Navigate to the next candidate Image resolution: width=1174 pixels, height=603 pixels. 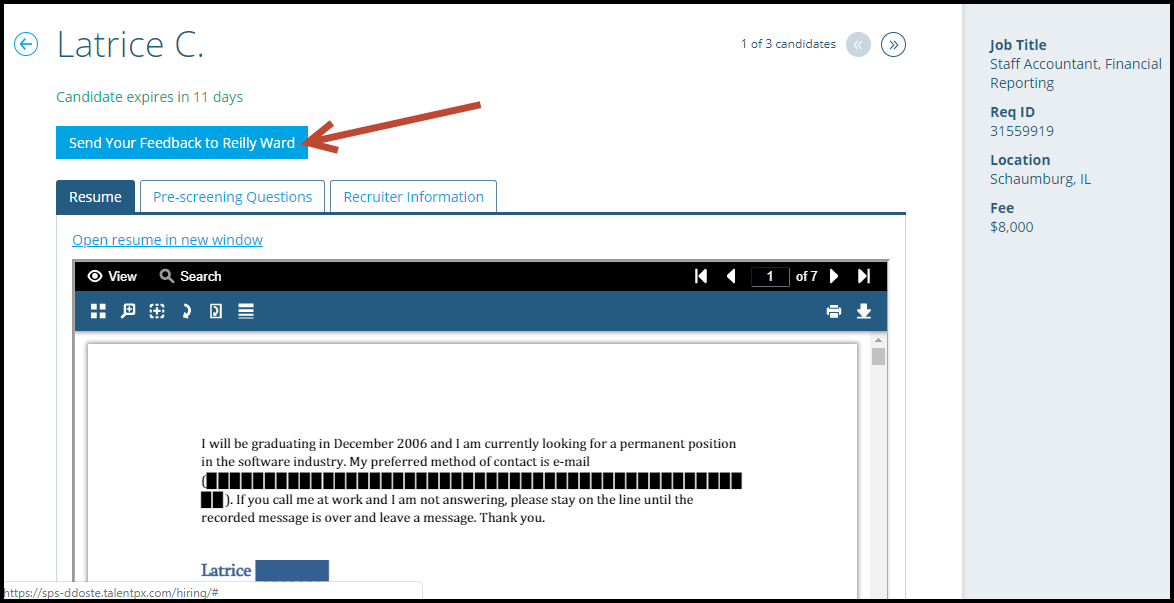click(x=893, y=44)
